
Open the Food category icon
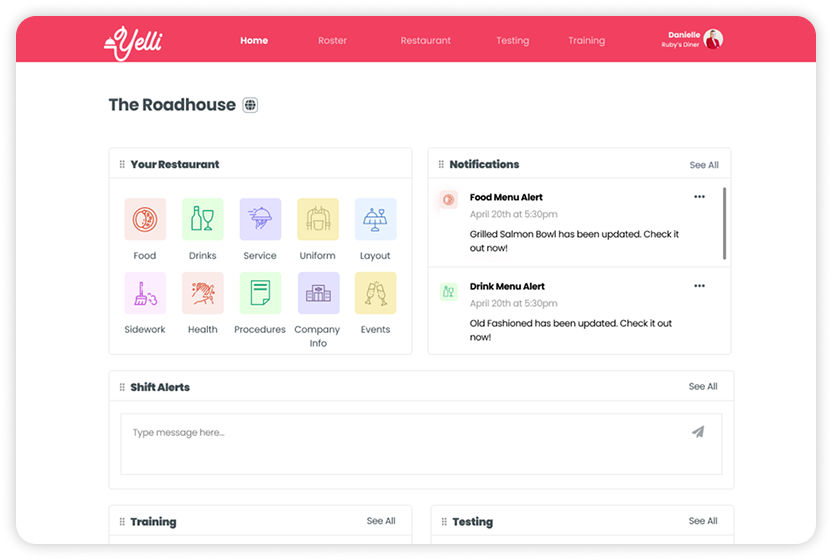click(x=145, y=219)
